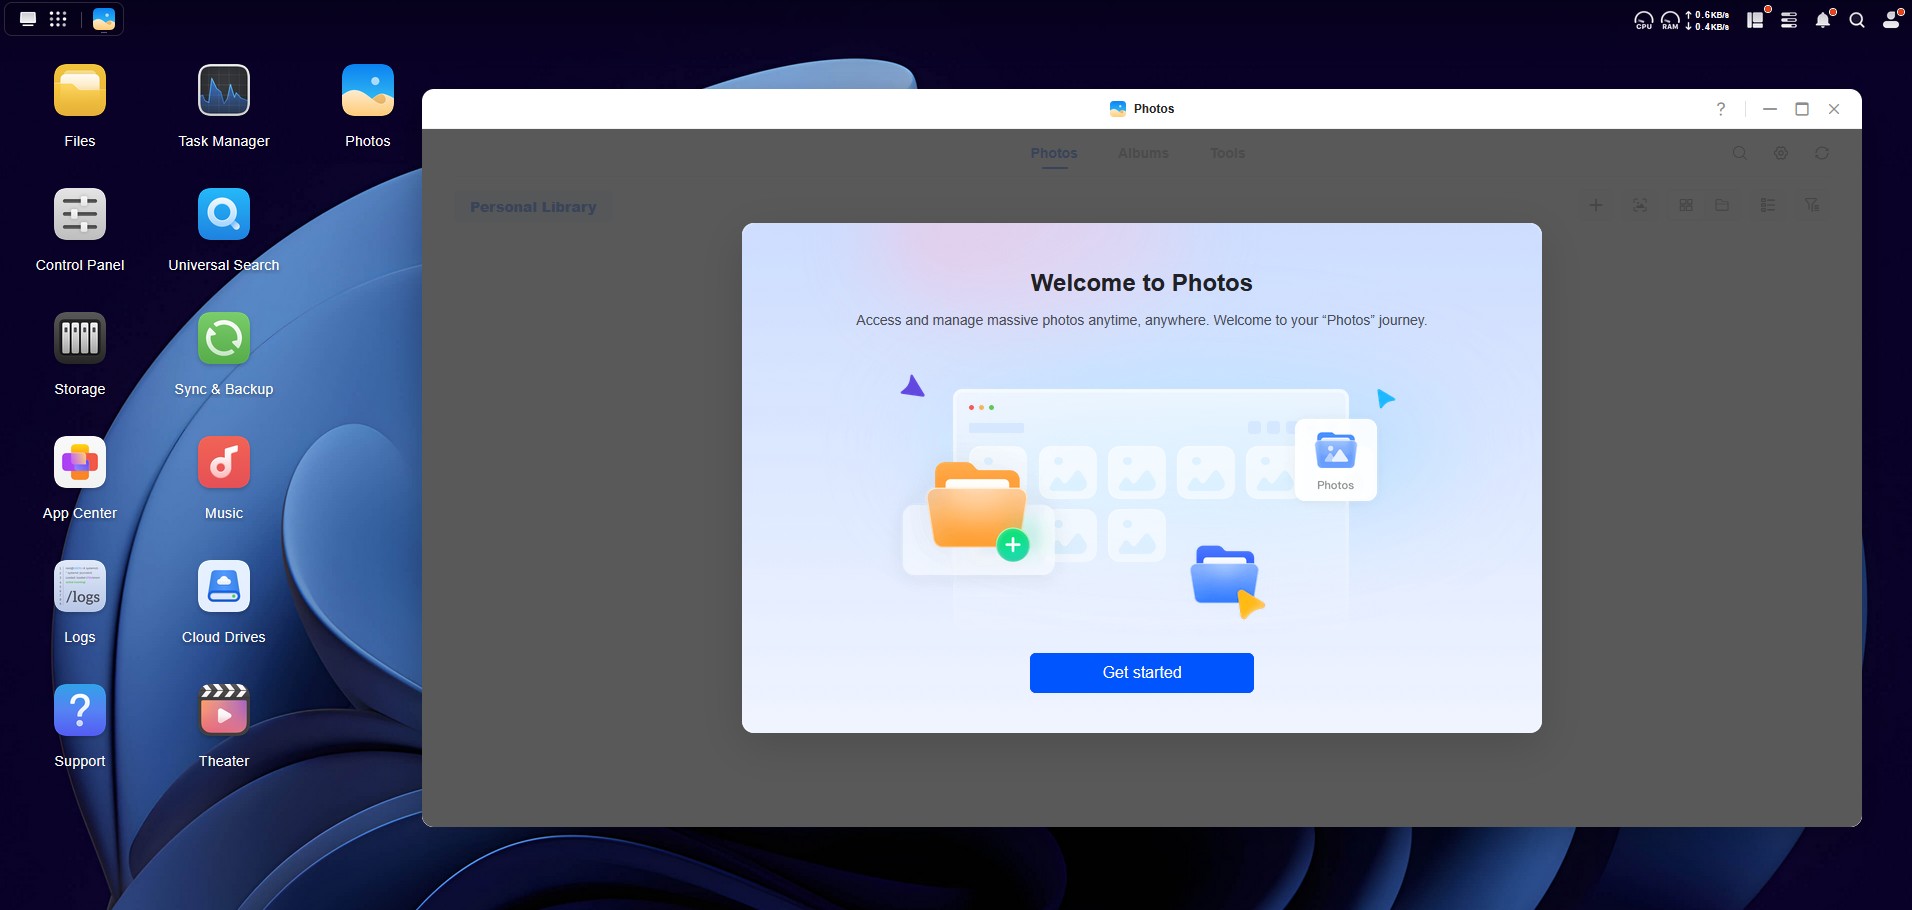
Task: Open notifications bell in top bar
Action: [1823, 20]
